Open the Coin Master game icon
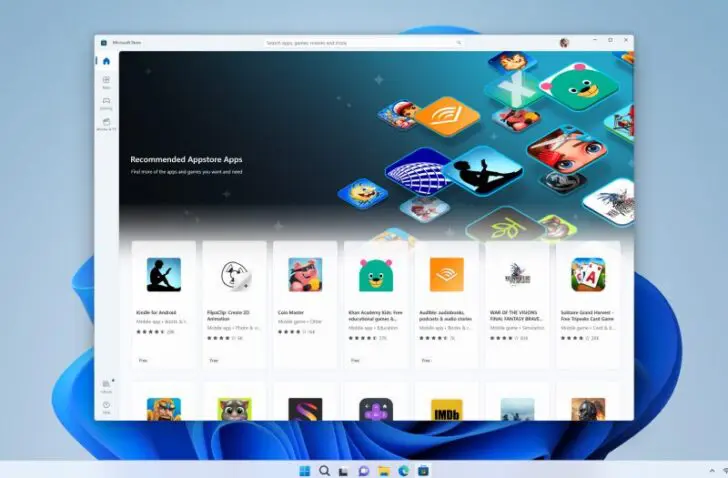The width and height of the screenshot is (728, 478). tap(305, 275)
